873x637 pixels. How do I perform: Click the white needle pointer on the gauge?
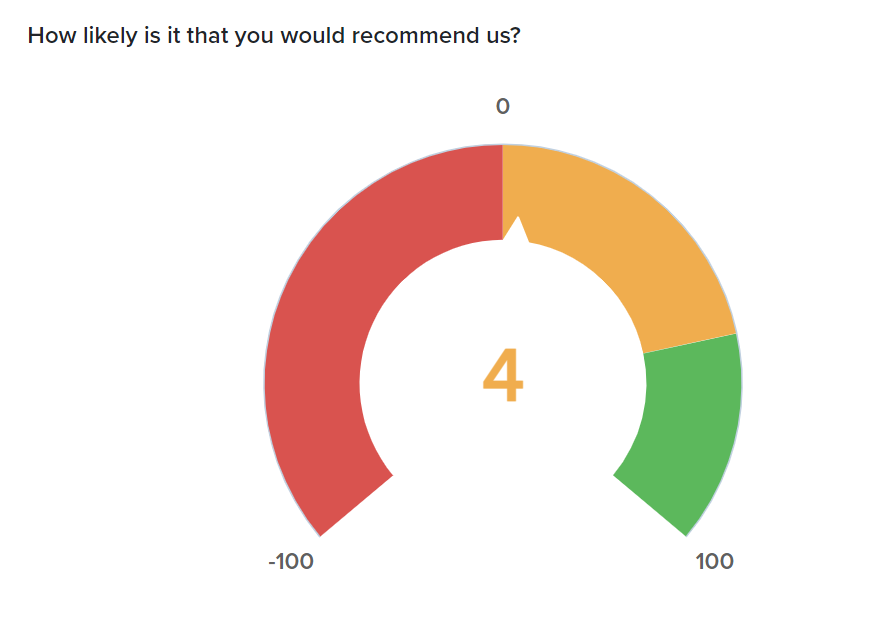point(516,230)
